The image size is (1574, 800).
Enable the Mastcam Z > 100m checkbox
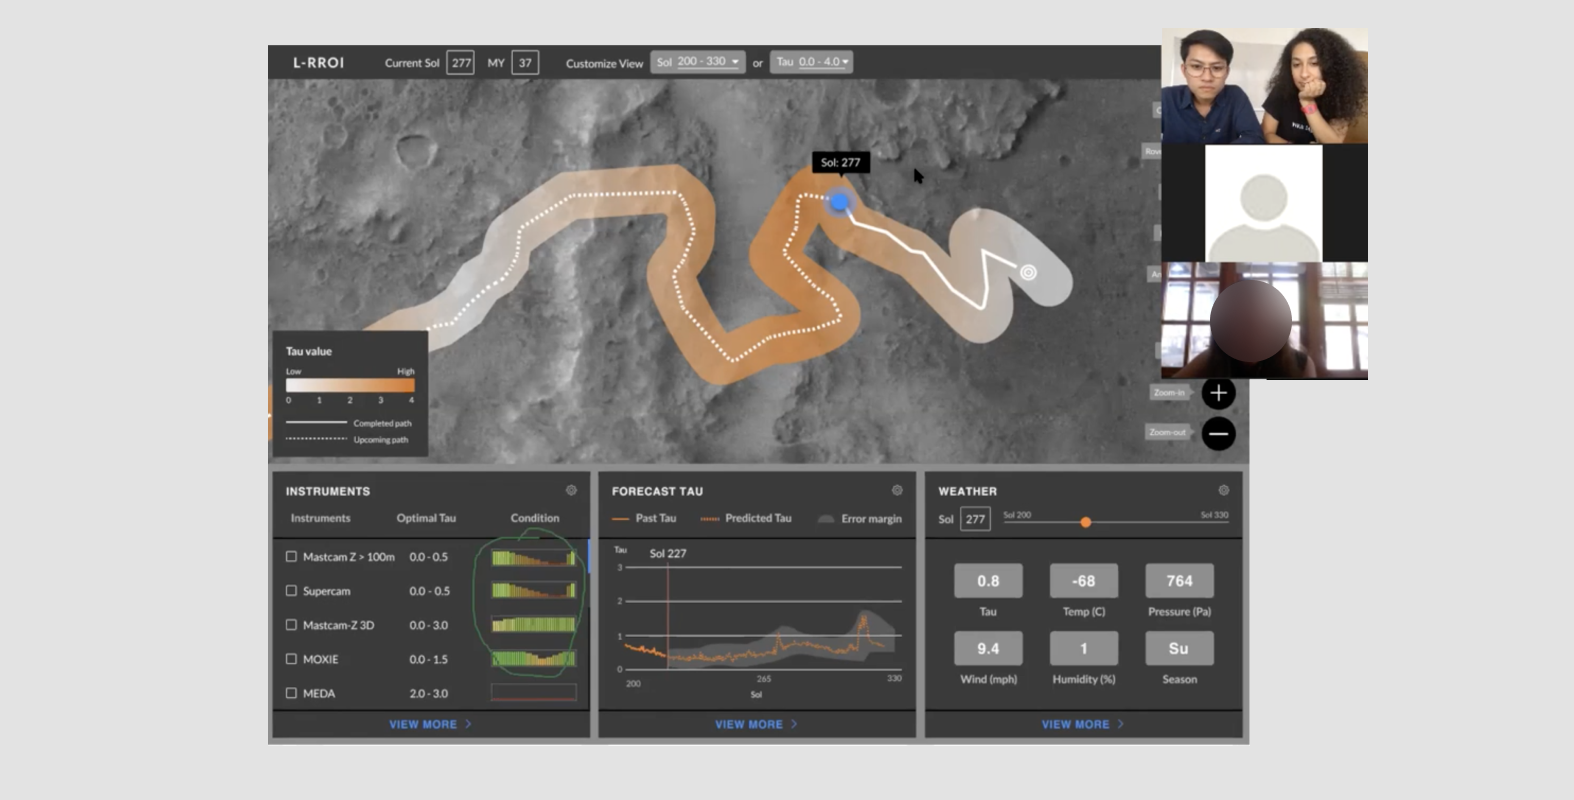(291, 556)
